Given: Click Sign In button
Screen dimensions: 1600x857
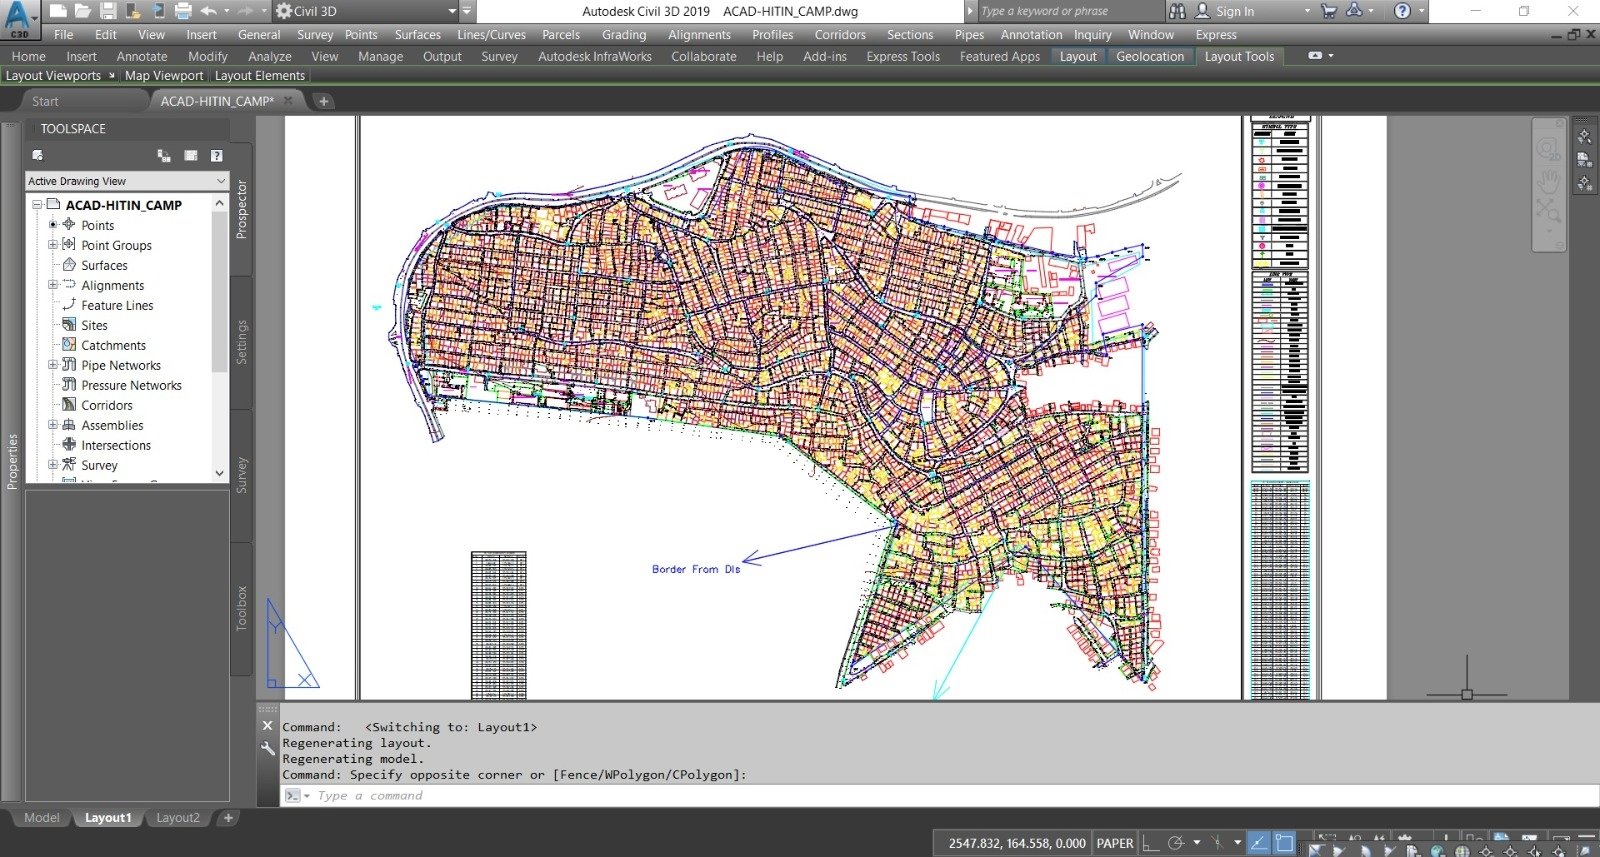Looking at the screenshot, I should click(1234, 11).
